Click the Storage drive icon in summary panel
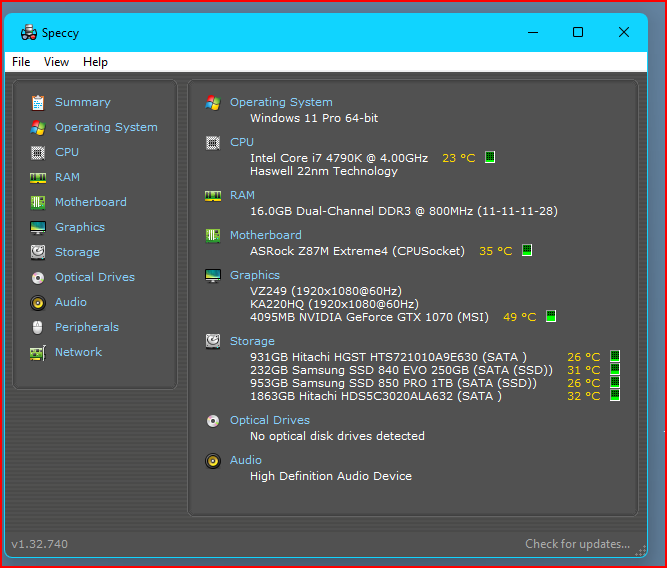Image resolution: width=667 pixels, height=568 pixels. (x=213, y=341)
